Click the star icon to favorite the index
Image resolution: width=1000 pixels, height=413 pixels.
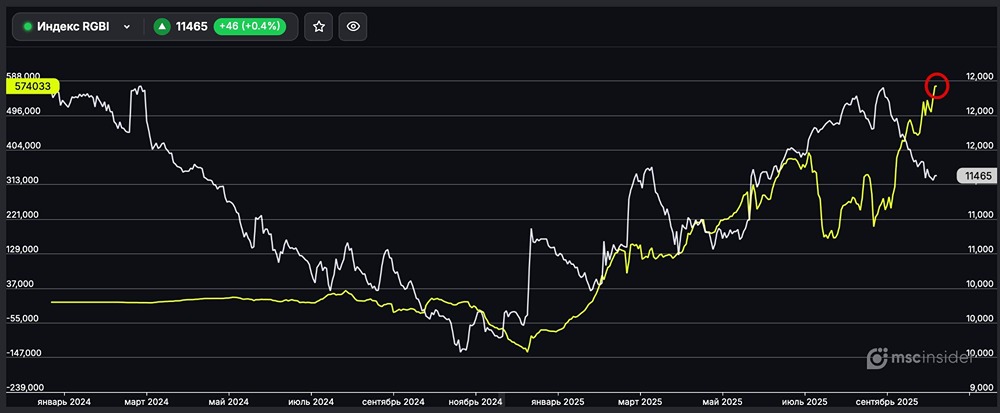pos(319,27)
